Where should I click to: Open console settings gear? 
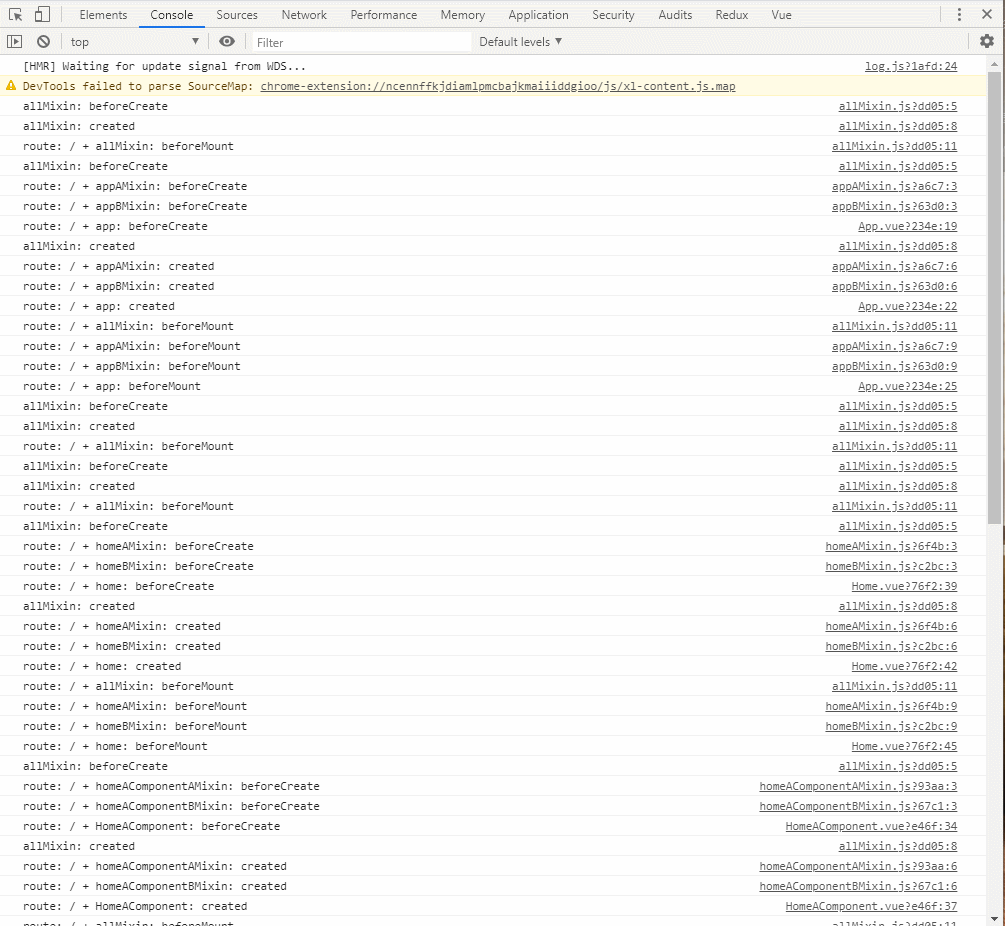click(987, 42)
